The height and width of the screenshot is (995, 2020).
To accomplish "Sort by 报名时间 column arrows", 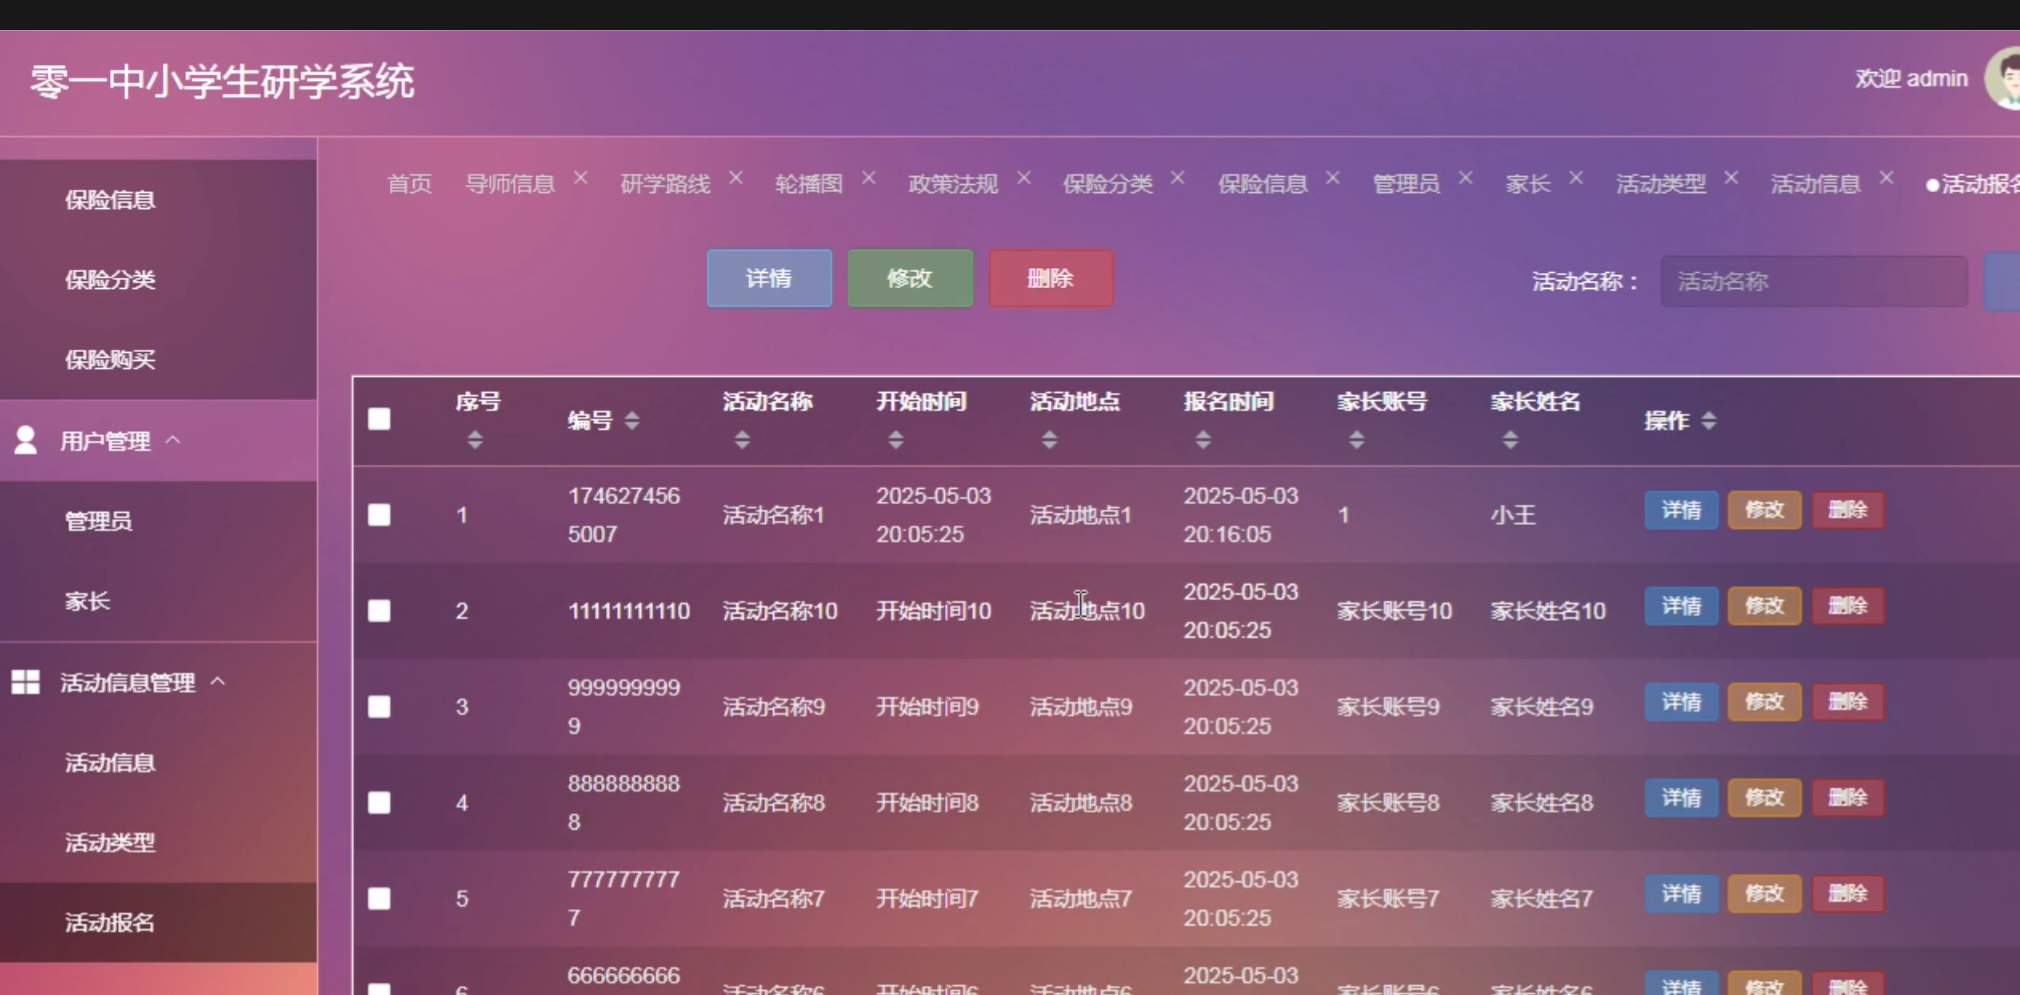I will click(1203, 440).
